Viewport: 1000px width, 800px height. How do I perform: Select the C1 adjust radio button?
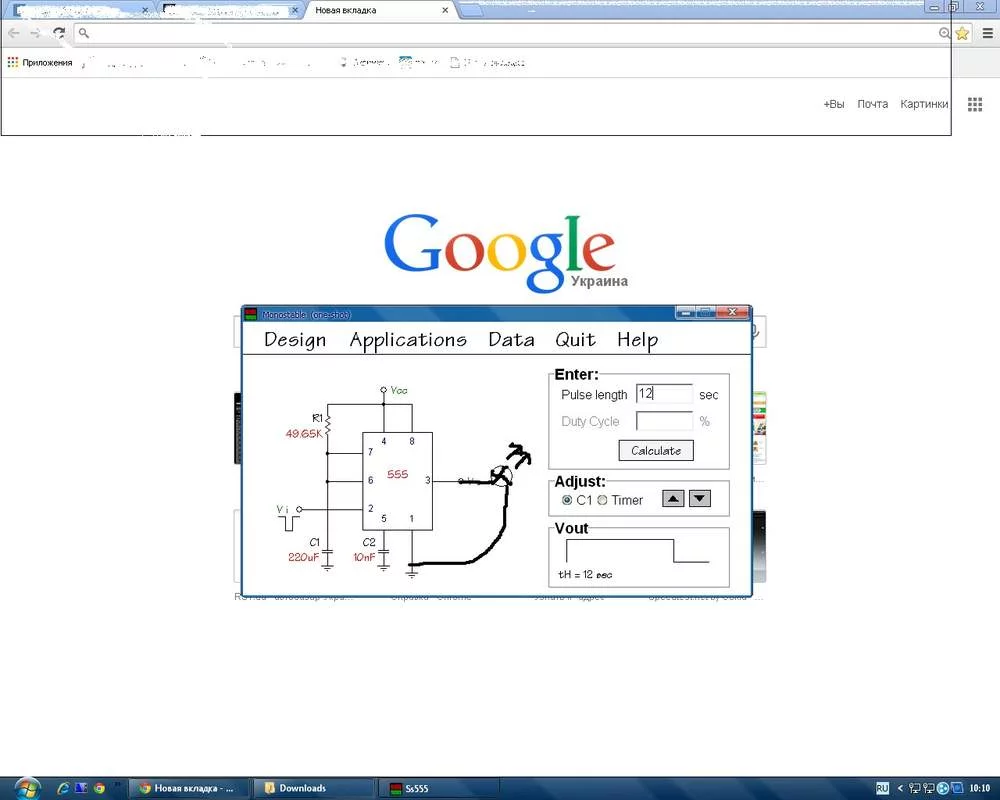click(x=566, y=500)
